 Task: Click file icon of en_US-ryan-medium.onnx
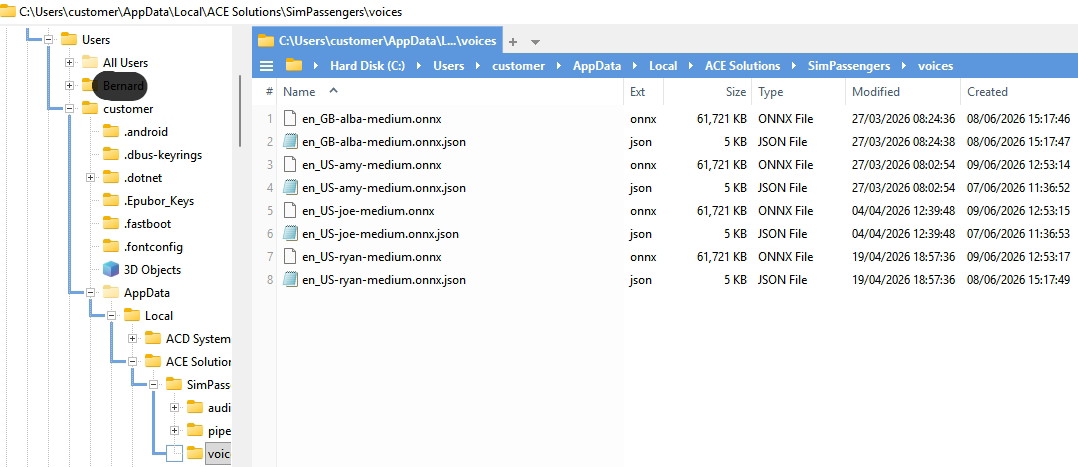click(x=289, y=257)
